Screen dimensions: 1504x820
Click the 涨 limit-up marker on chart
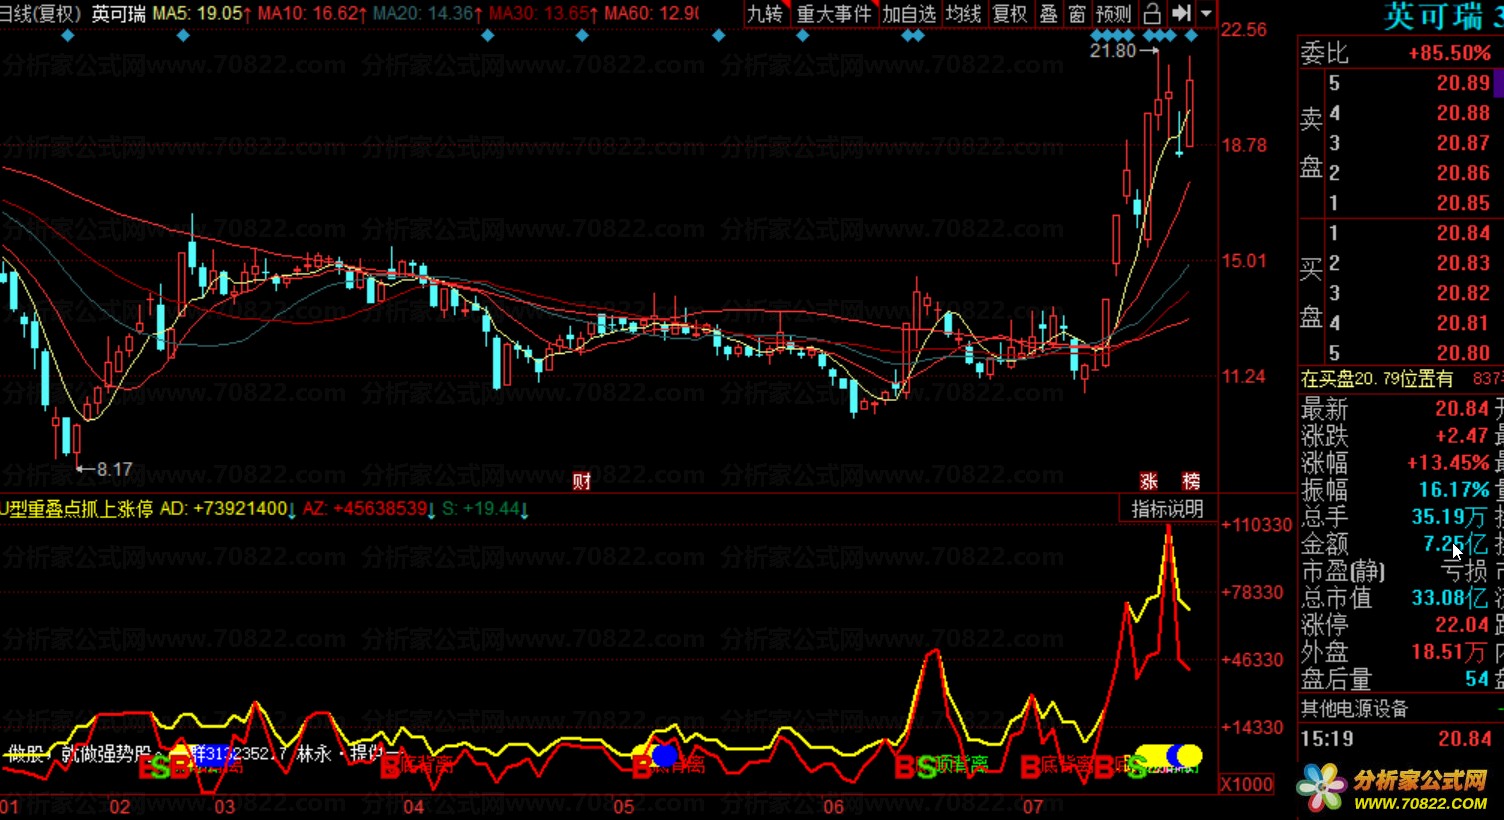(x=1149, y=481)
